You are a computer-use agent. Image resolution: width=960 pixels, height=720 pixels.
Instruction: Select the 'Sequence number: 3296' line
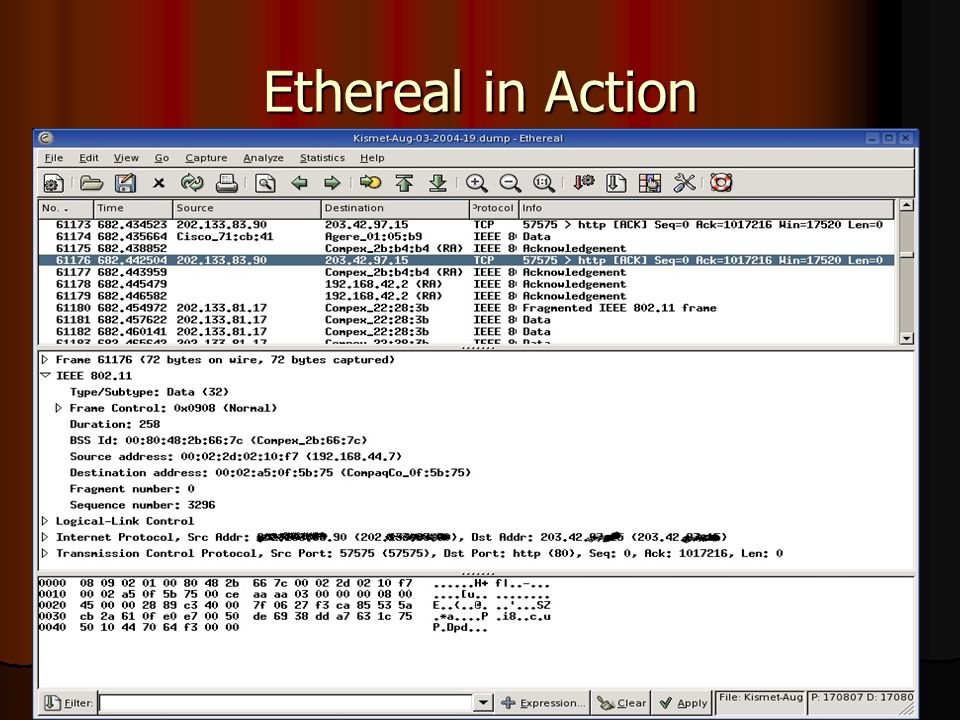[x=142, y=505]
